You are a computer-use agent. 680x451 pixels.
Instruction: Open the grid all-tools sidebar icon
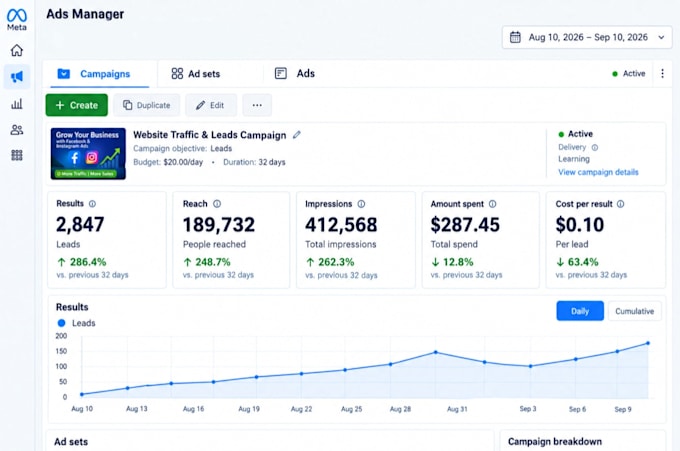click(17, 155)
